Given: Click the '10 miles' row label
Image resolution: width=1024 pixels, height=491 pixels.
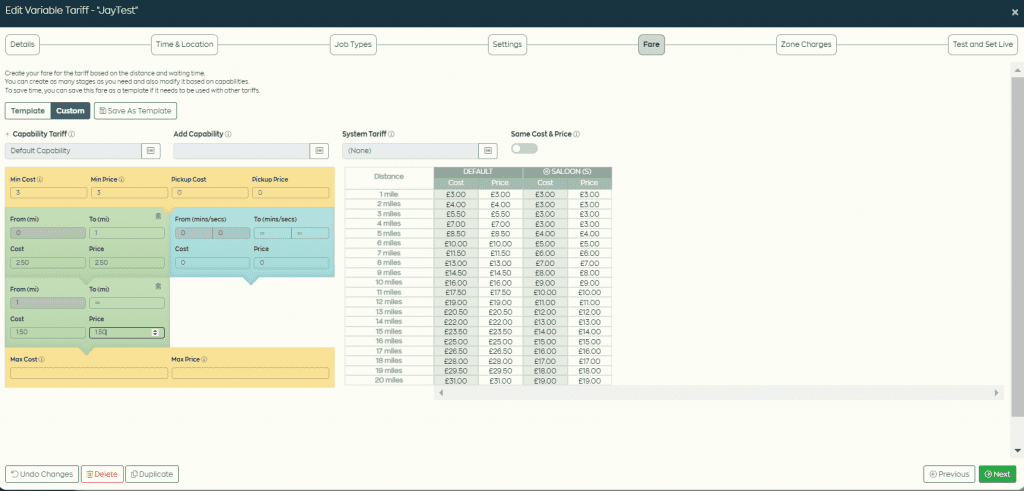Looking at the screenshot, I should tap(389, 282).
